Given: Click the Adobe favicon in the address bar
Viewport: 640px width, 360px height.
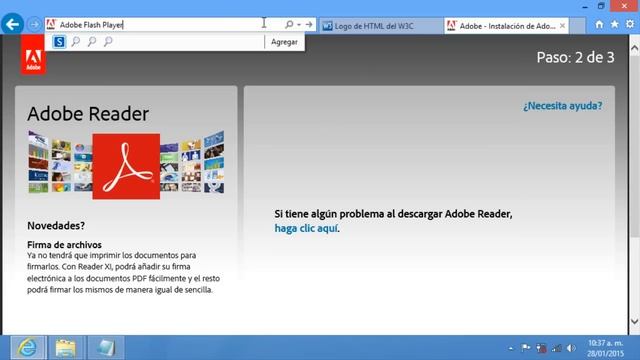Looking at the screenshot, I should [51, 24].
